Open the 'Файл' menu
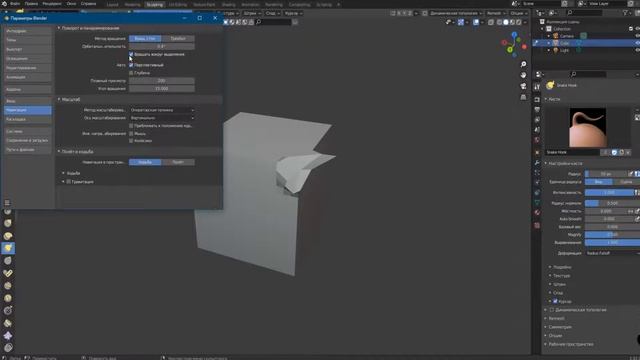 pyautogui.click(x=15, y=4)
